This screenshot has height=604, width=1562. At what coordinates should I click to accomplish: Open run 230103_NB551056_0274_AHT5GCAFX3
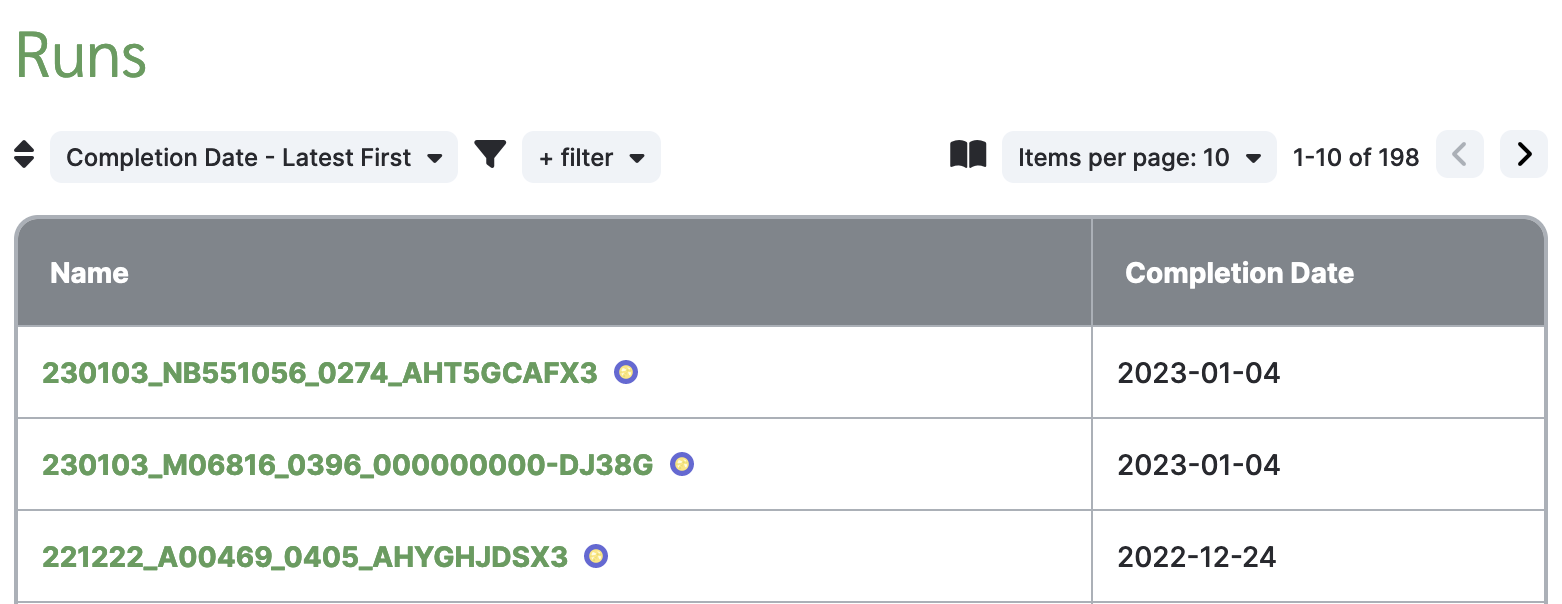319,373
